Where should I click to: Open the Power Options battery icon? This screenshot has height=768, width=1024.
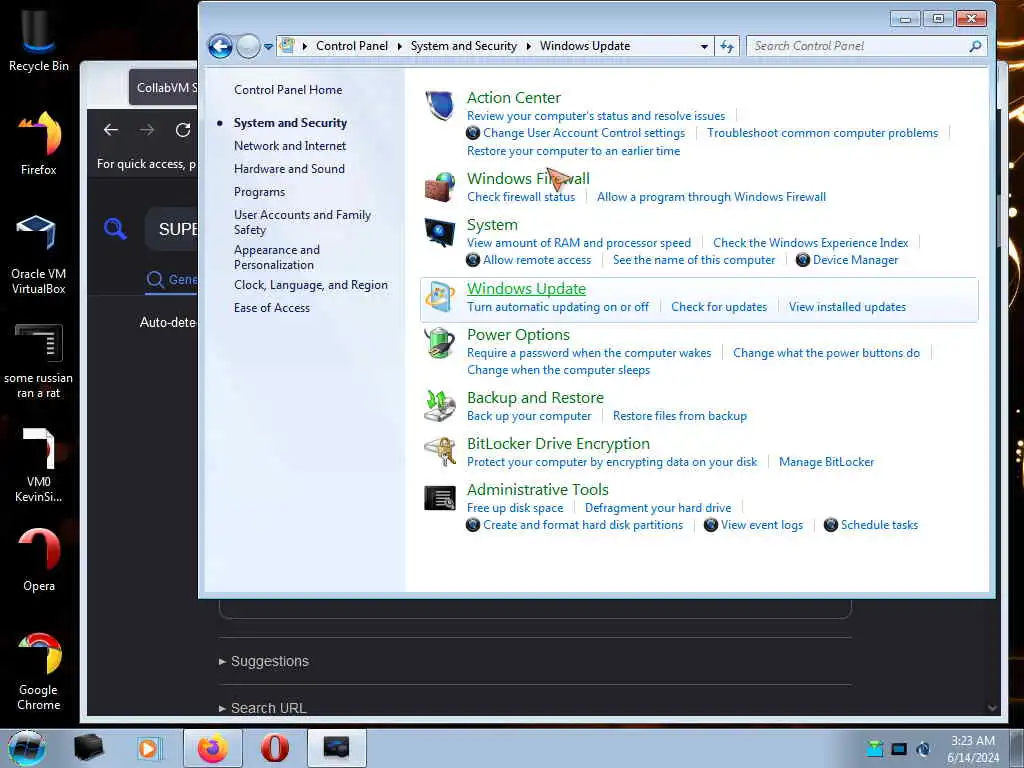440,343
